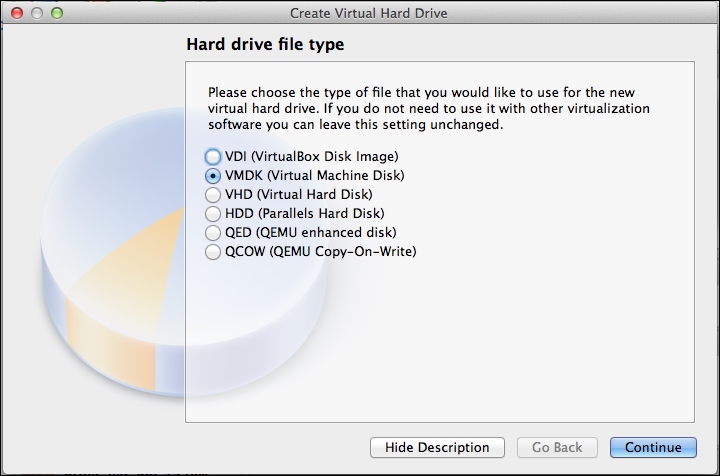Viewport: 720px width, 476px height.
Task: Pick VHD (Virtual Hard Disk) file type
Action: click(x=289, y=195)
